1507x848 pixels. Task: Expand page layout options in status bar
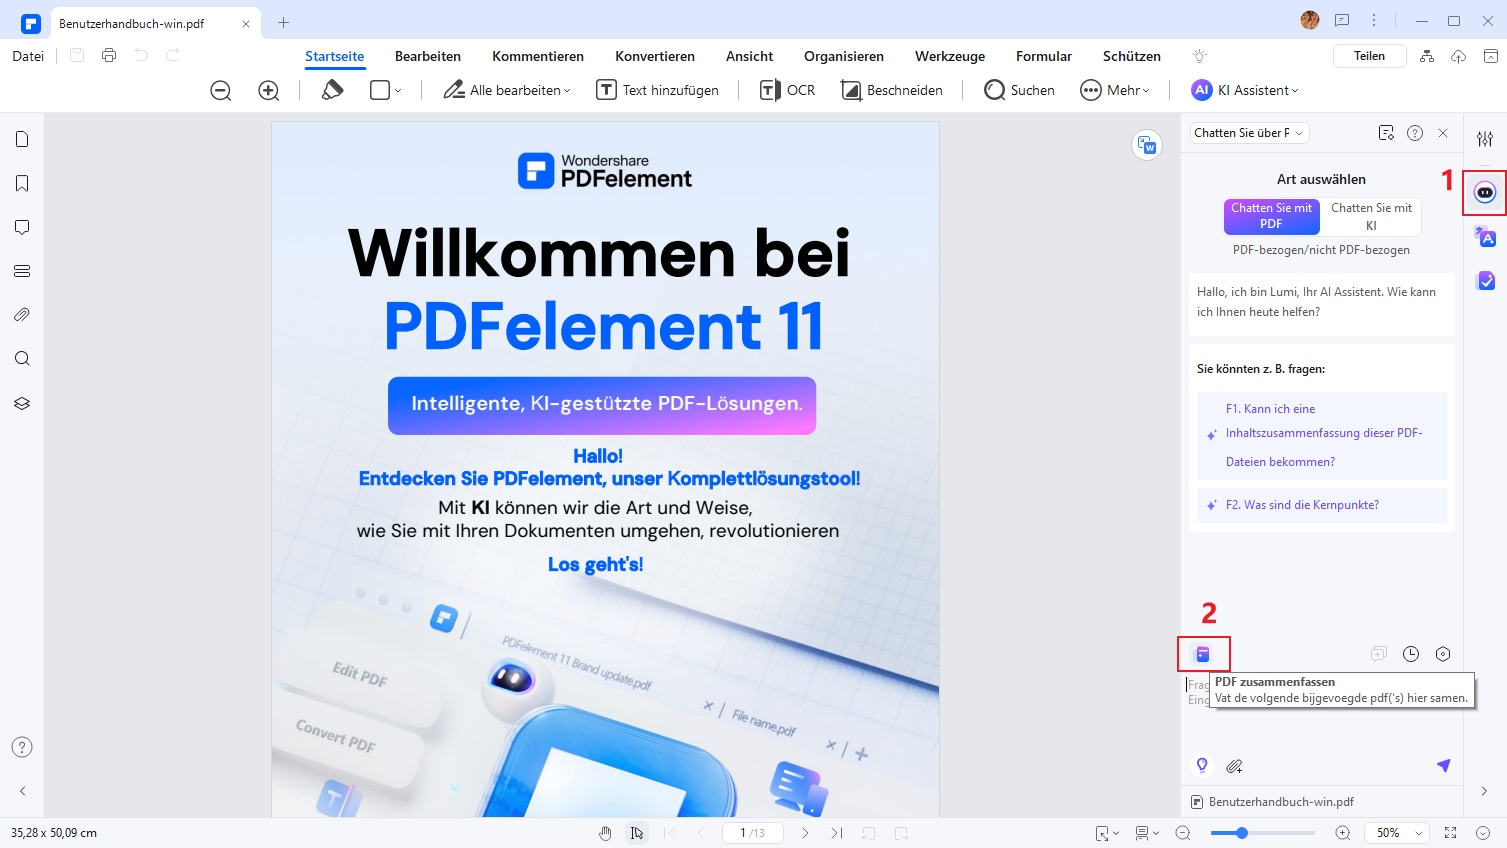point(1147,833)
